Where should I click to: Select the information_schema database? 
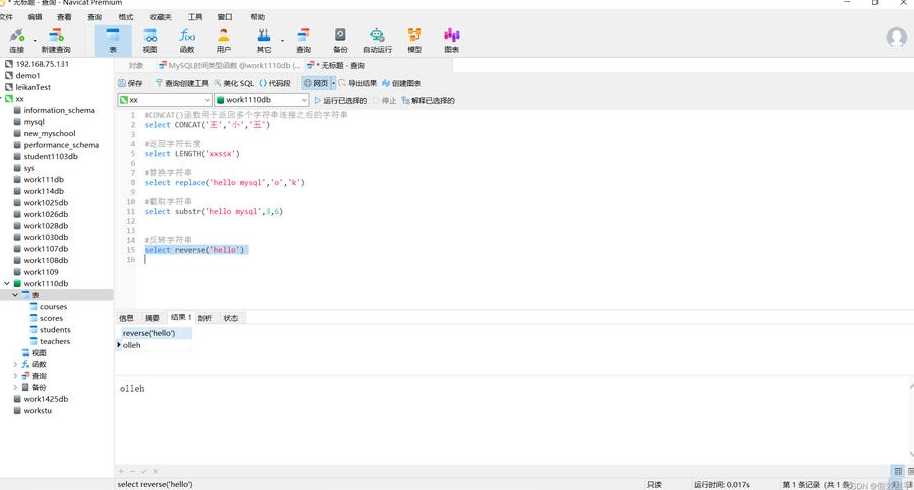pyautogui.click(x=54, y=110)
